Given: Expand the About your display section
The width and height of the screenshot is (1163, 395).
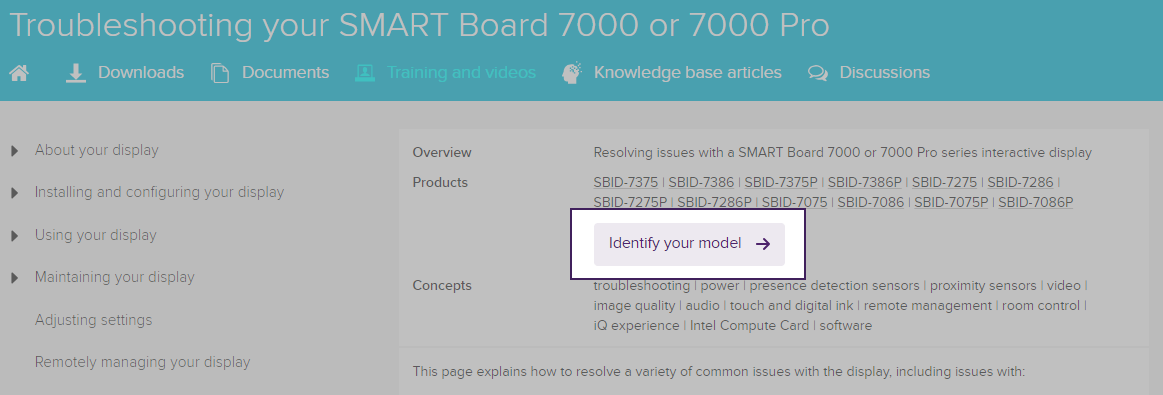Looking at the screenshot, I should click(14, 151).
